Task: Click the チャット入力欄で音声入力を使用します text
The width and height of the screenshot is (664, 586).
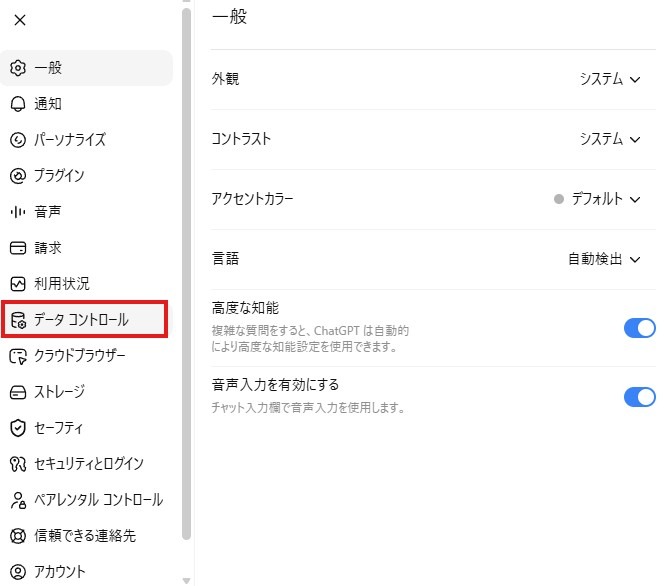Action: [x=308, y=408]
